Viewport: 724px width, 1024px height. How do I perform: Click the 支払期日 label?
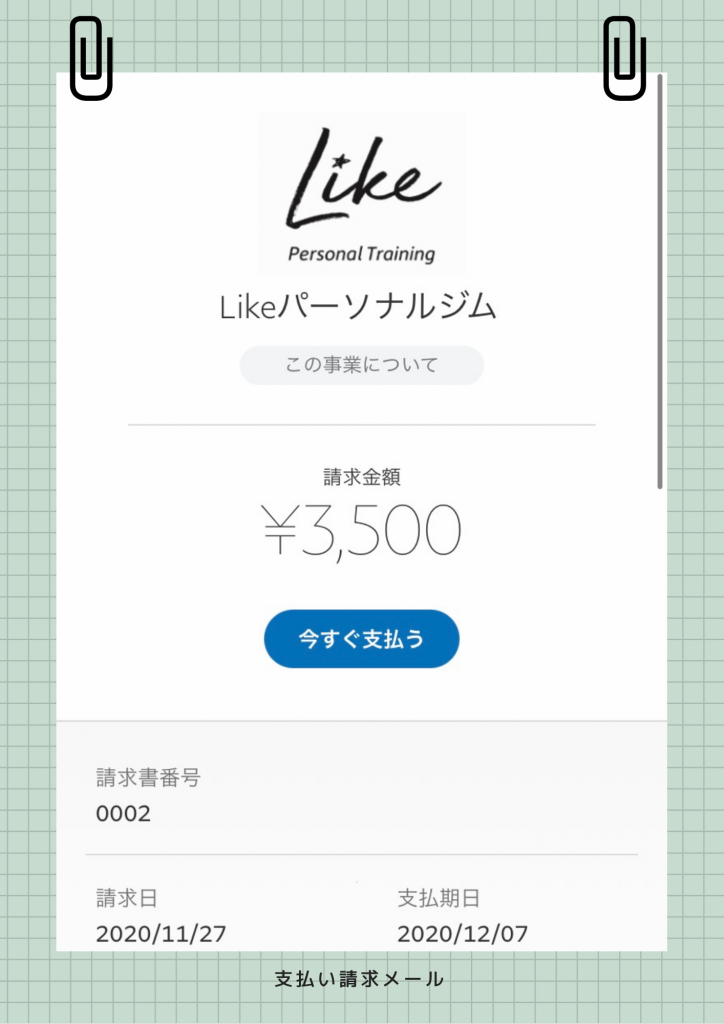[x=439, y=899]
